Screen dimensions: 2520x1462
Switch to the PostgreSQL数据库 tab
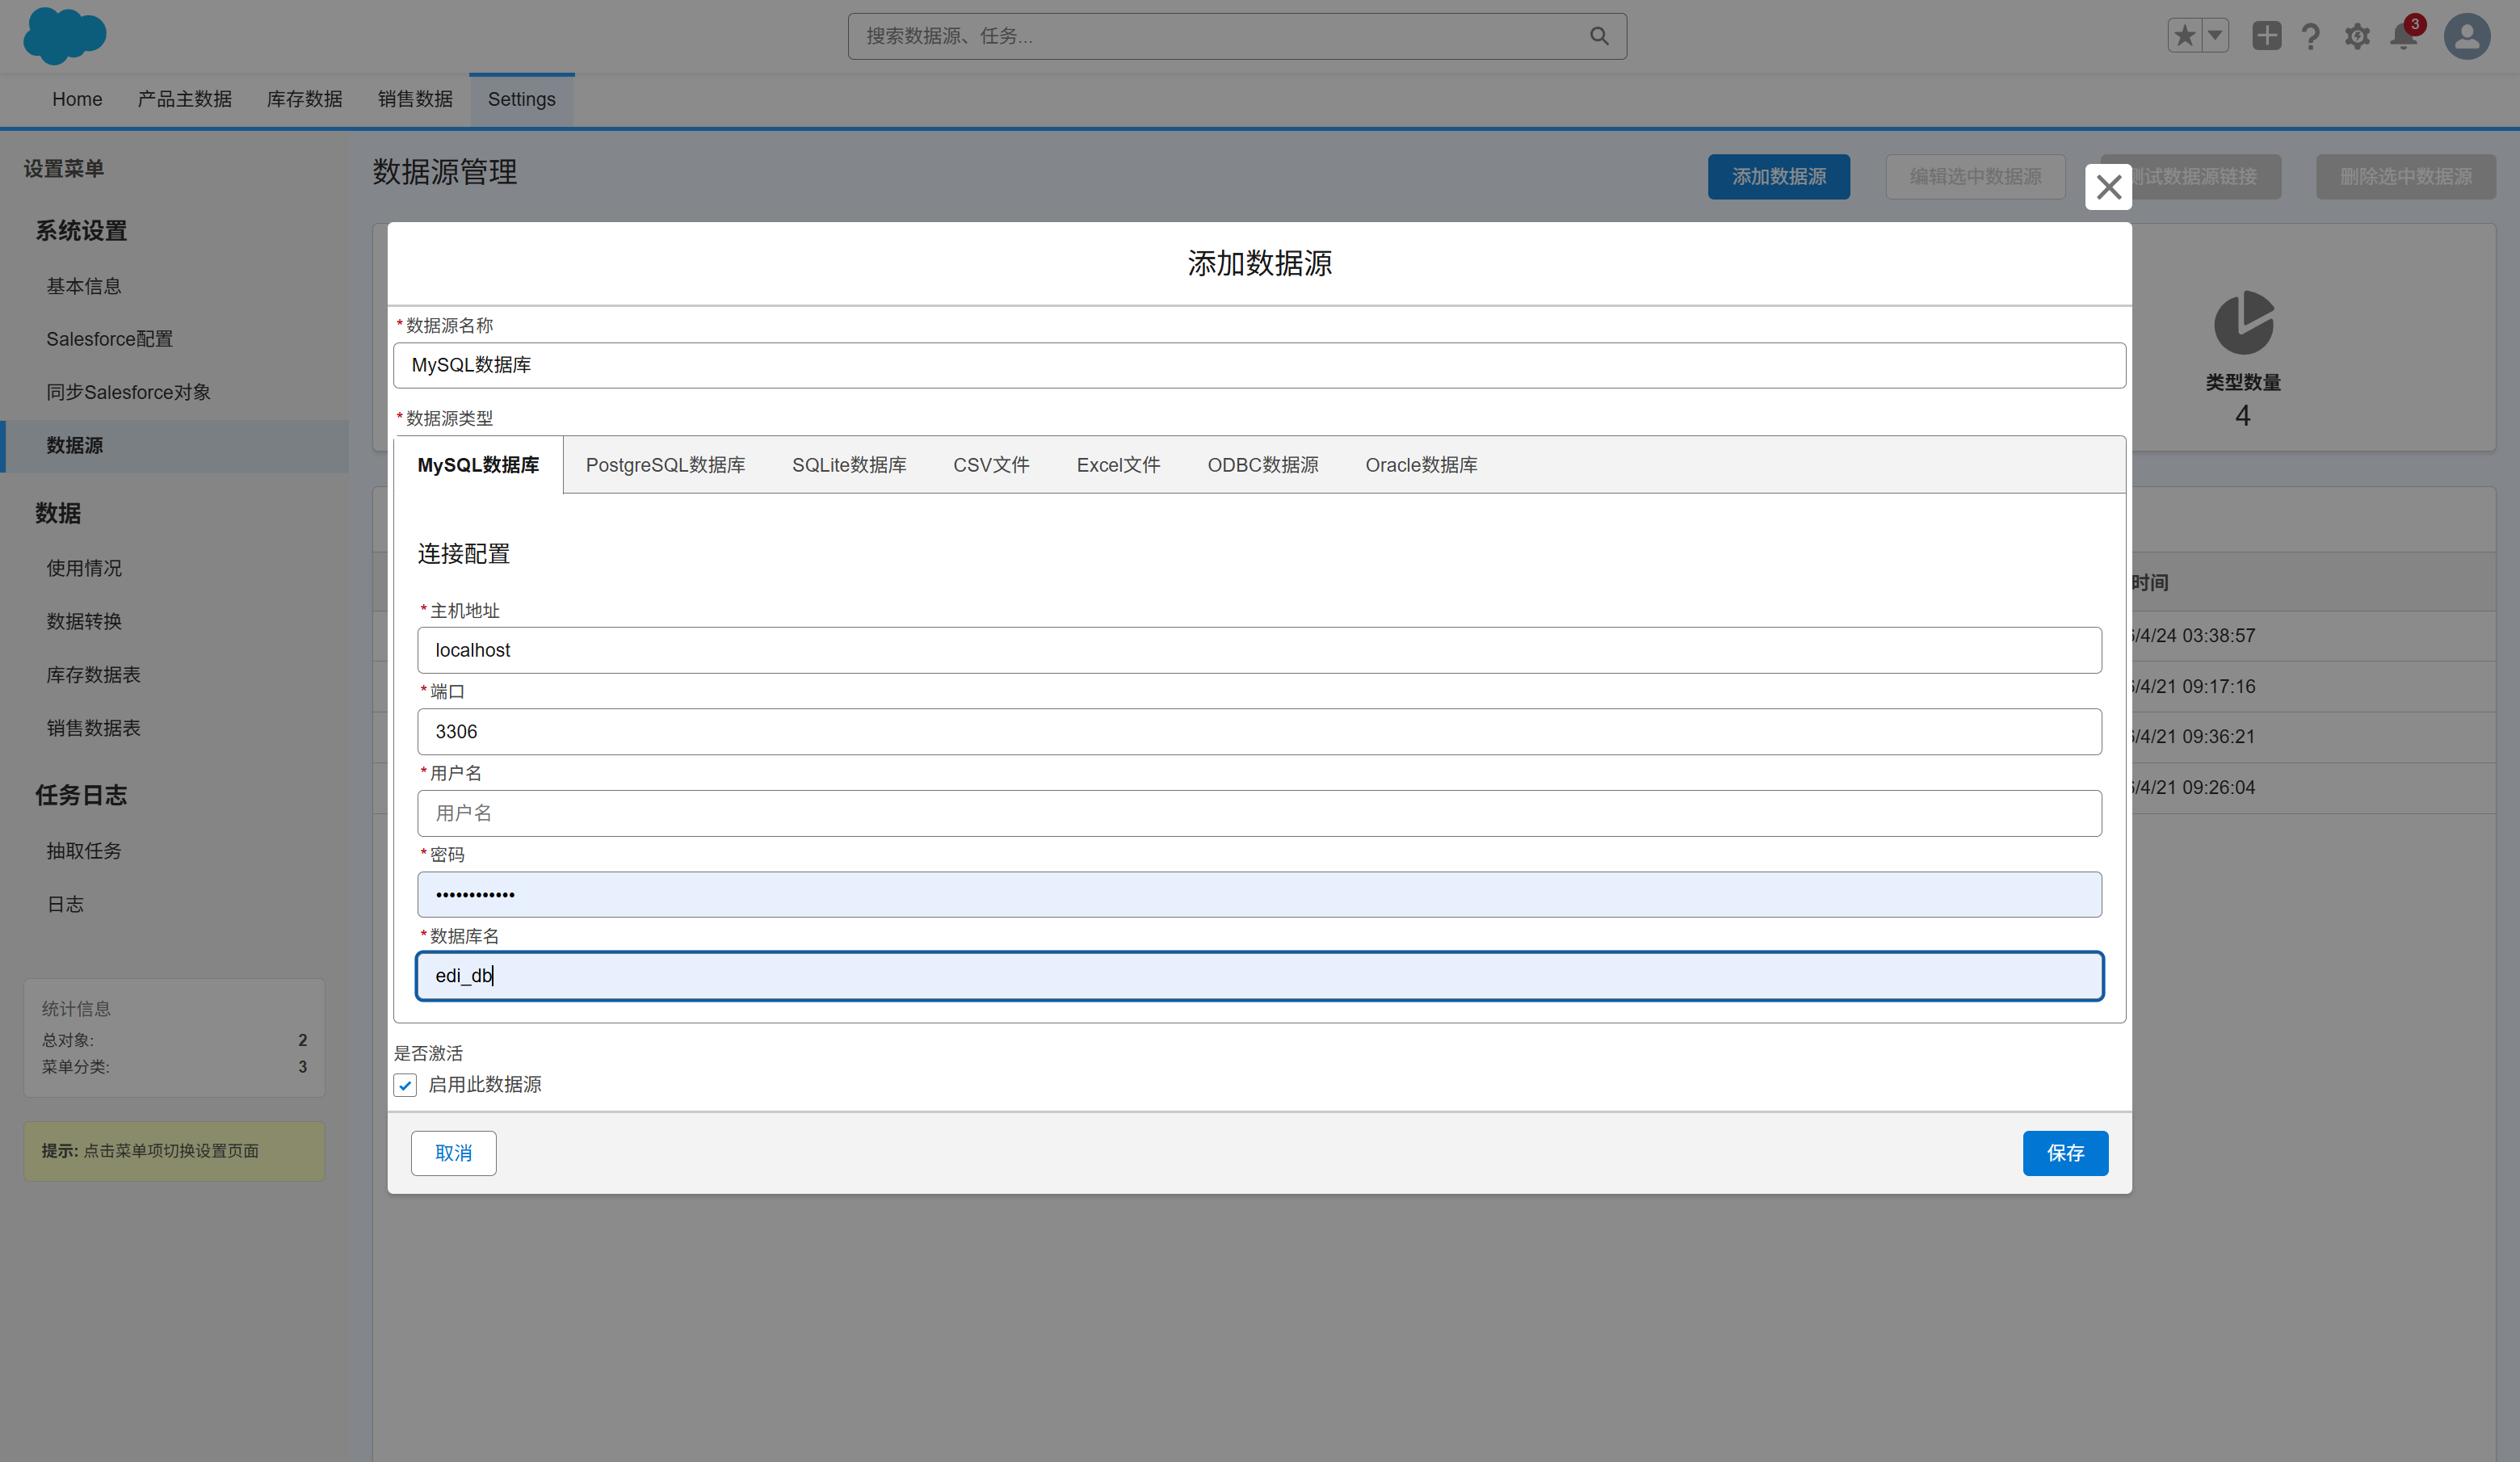click(665, 464)
